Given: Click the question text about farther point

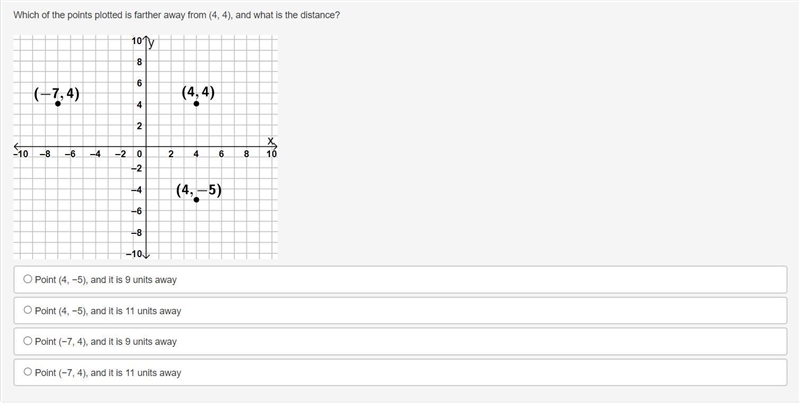Looking at the screenshot, I should 177,15.
